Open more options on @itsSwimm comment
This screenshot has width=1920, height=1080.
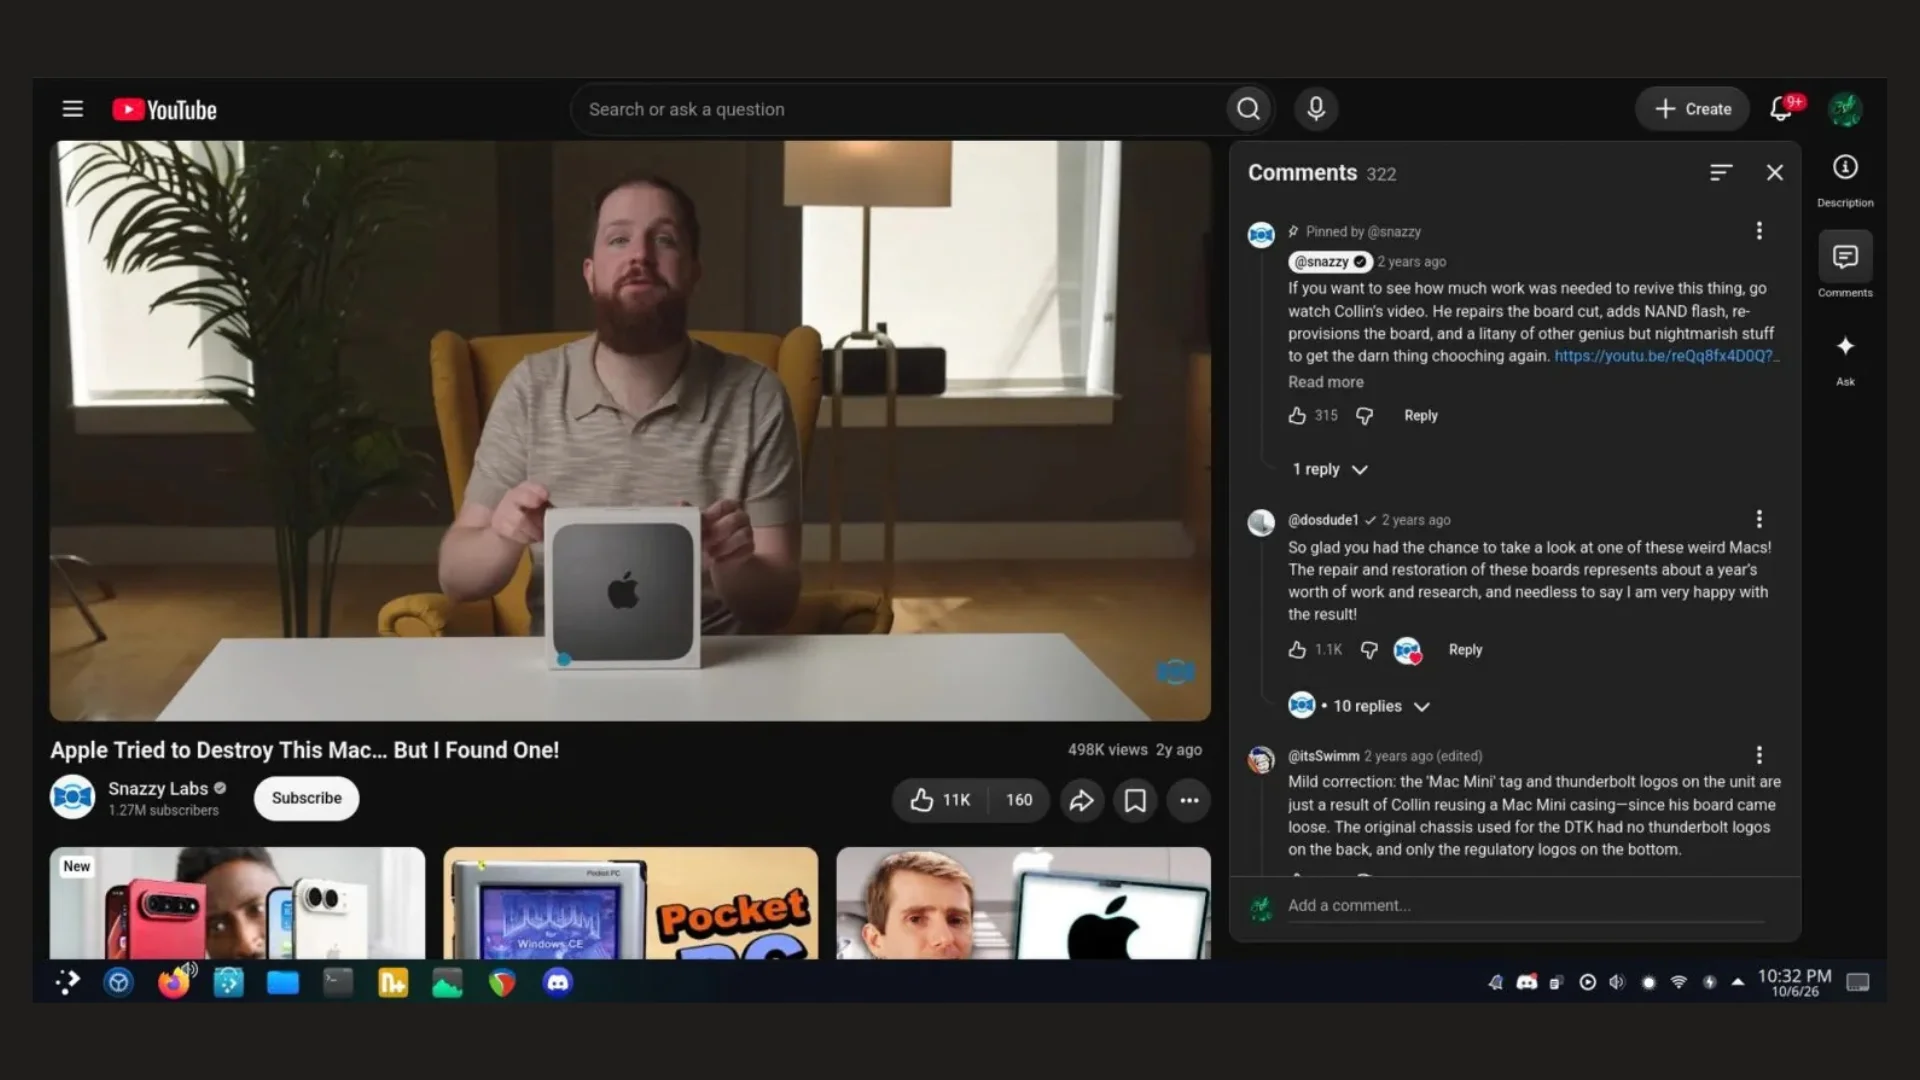1759,755
